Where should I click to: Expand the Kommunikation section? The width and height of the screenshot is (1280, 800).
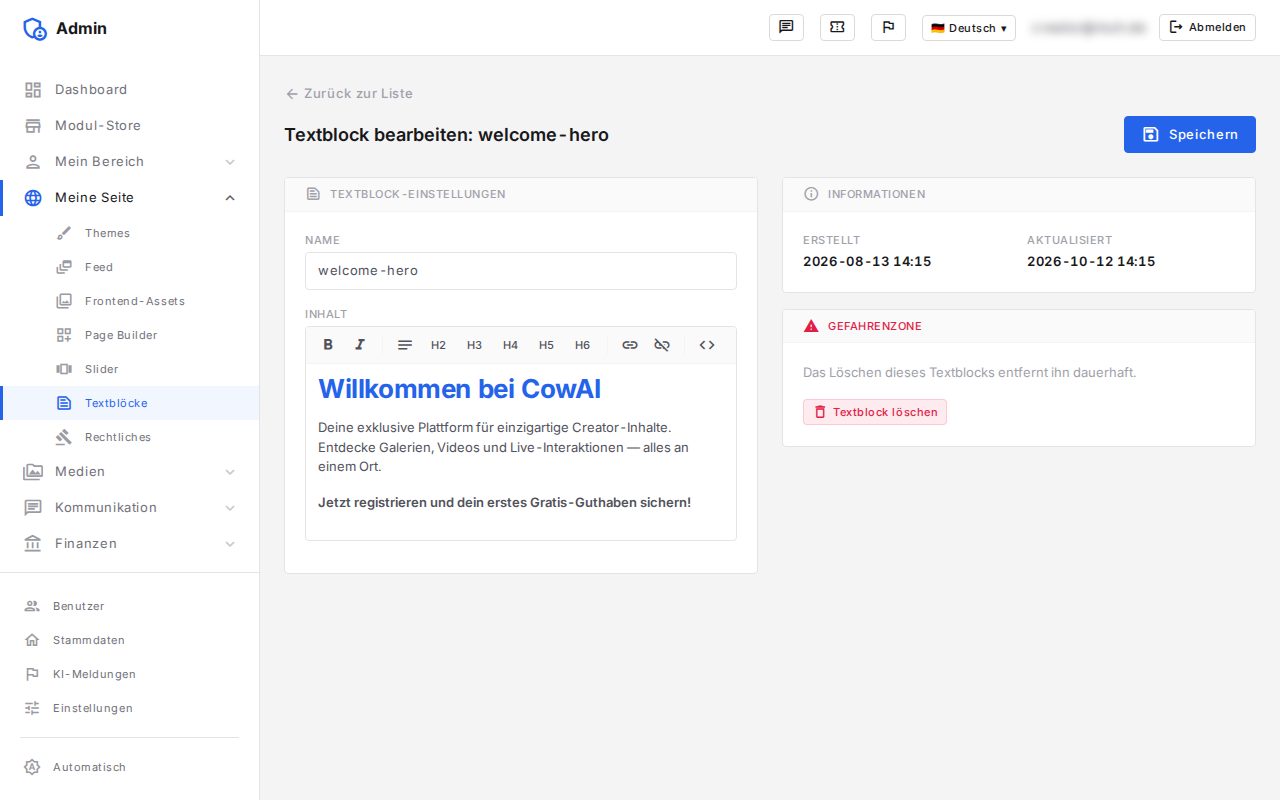[130, 508]
